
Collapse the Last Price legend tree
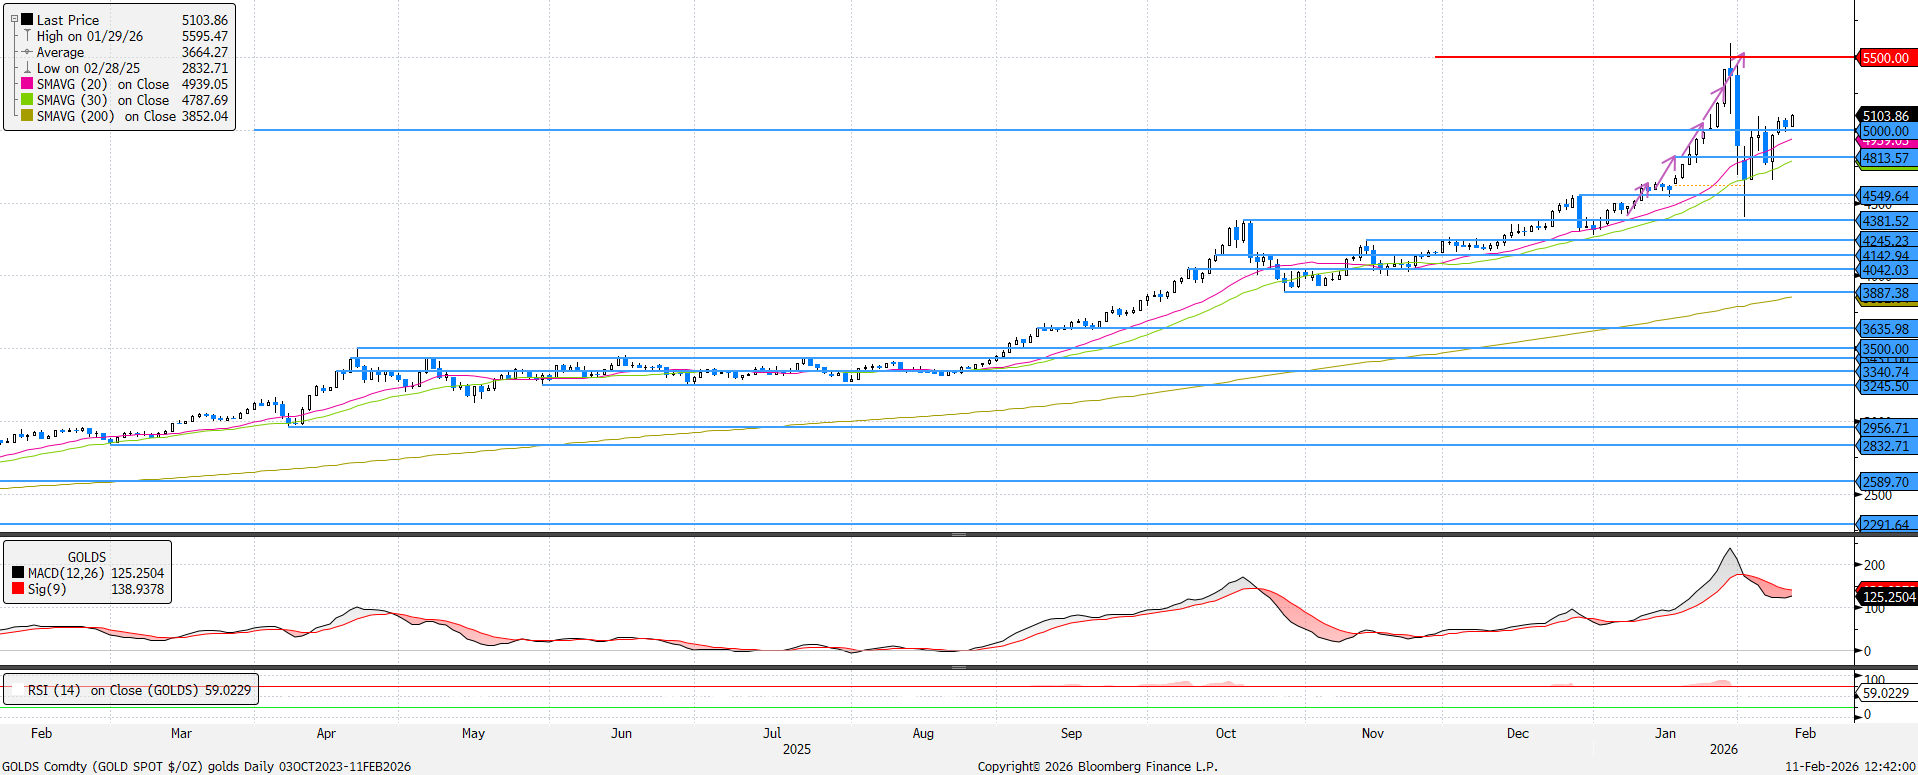14,20
